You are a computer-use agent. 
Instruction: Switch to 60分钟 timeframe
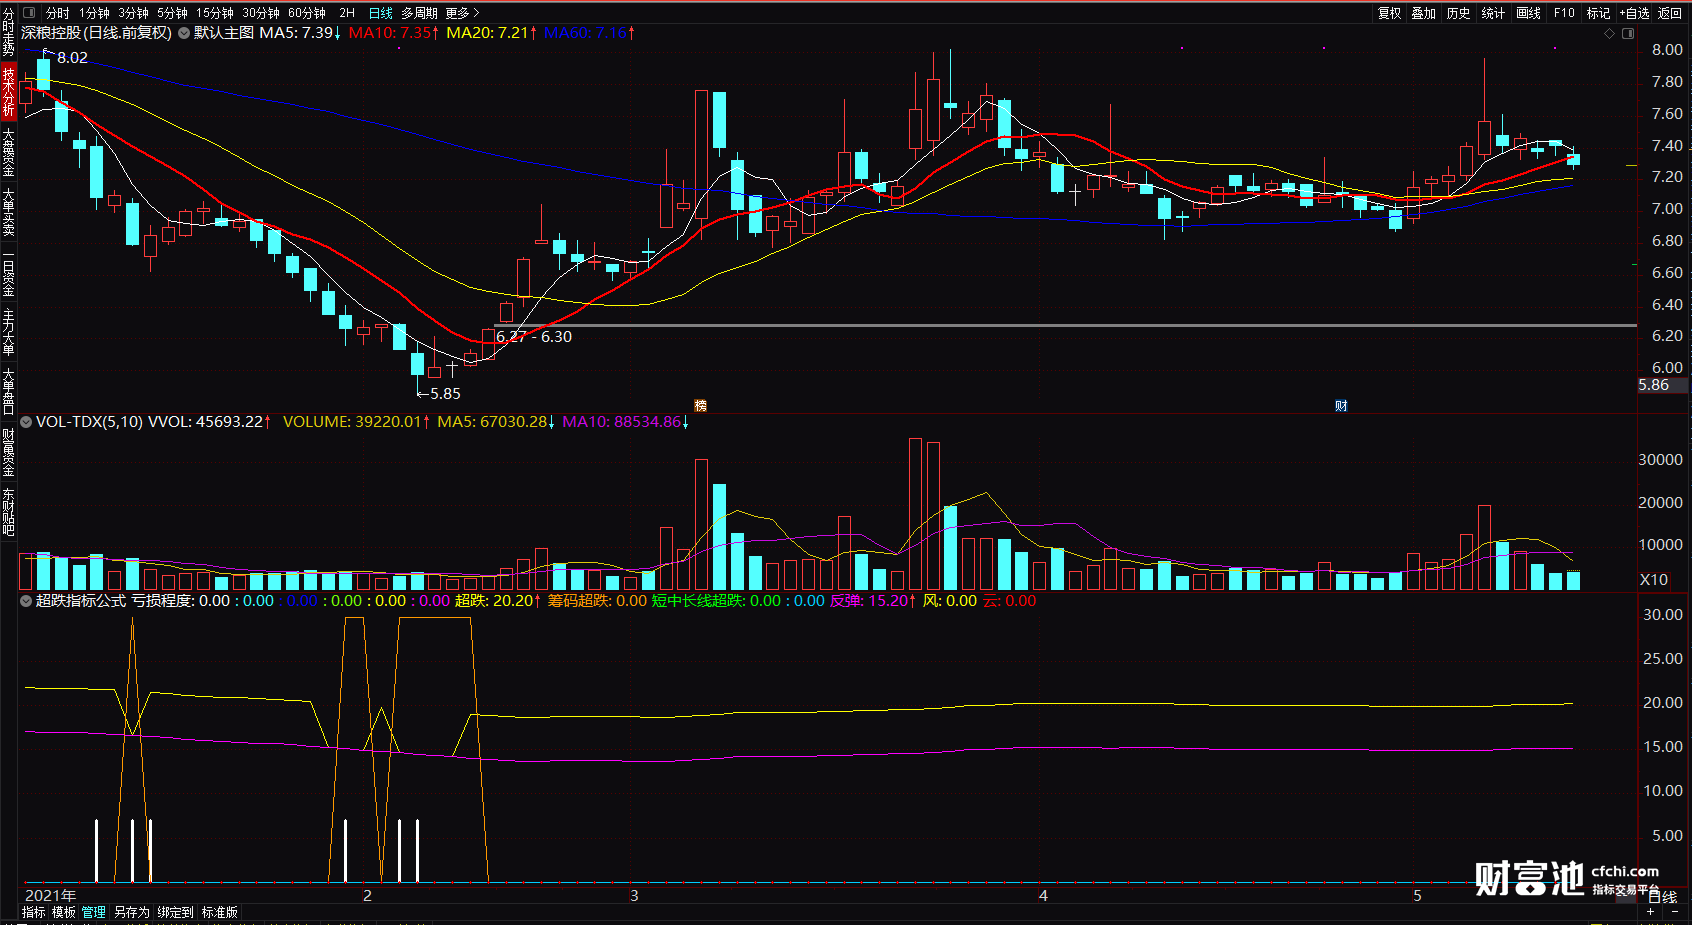point(307,13)
